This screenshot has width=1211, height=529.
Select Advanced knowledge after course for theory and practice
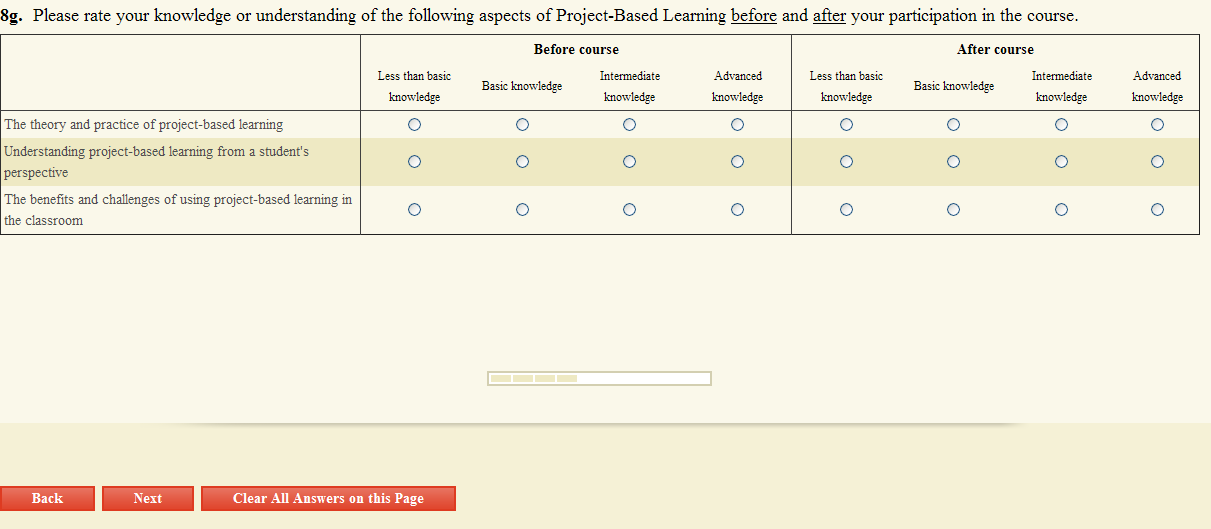click(1157, 125)
